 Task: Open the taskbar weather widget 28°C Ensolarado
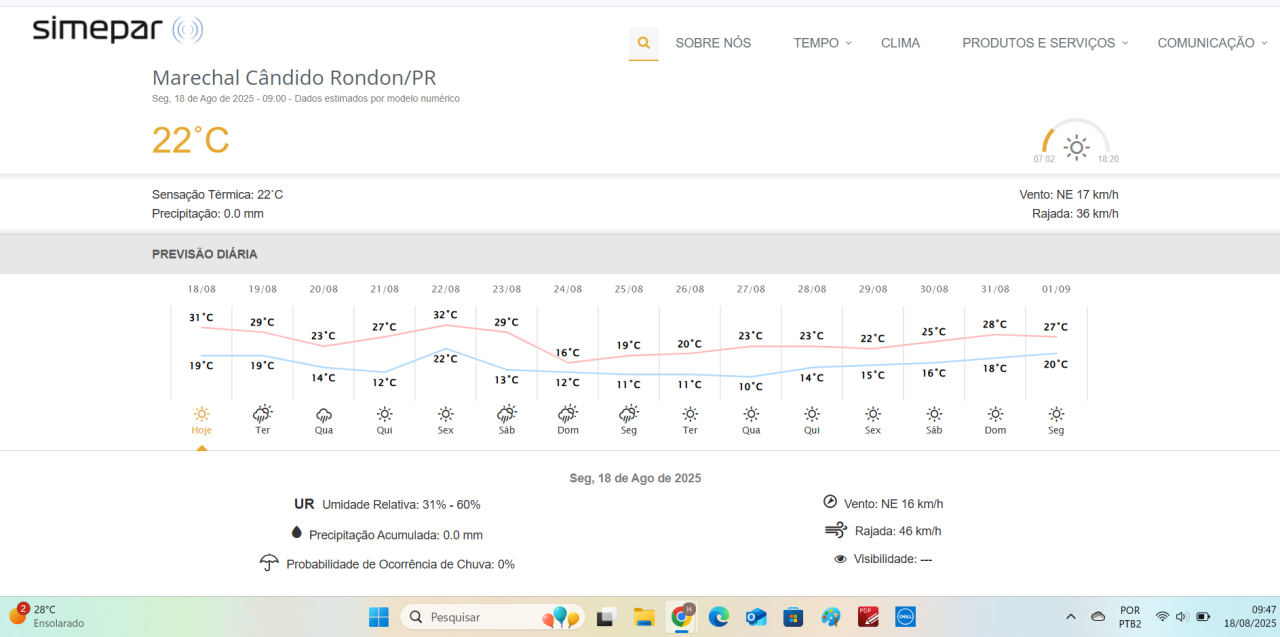coord(47,615)
